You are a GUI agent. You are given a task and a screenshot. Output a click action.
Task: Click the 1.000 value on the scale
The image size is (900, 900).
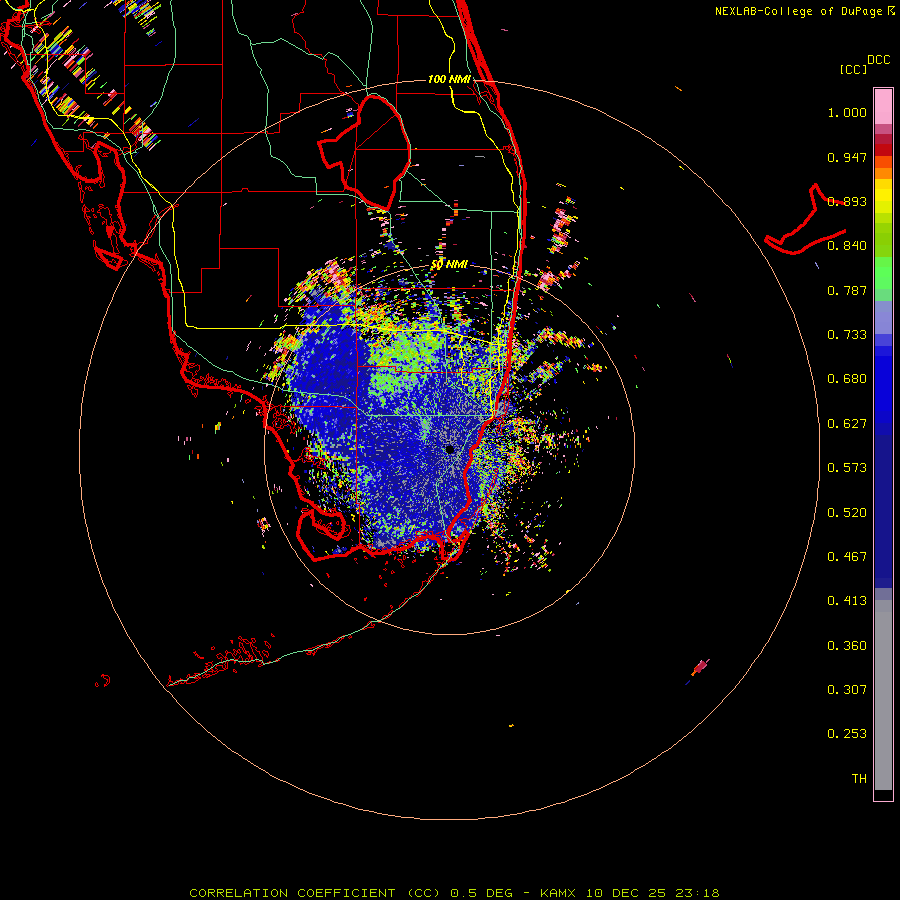847,112
